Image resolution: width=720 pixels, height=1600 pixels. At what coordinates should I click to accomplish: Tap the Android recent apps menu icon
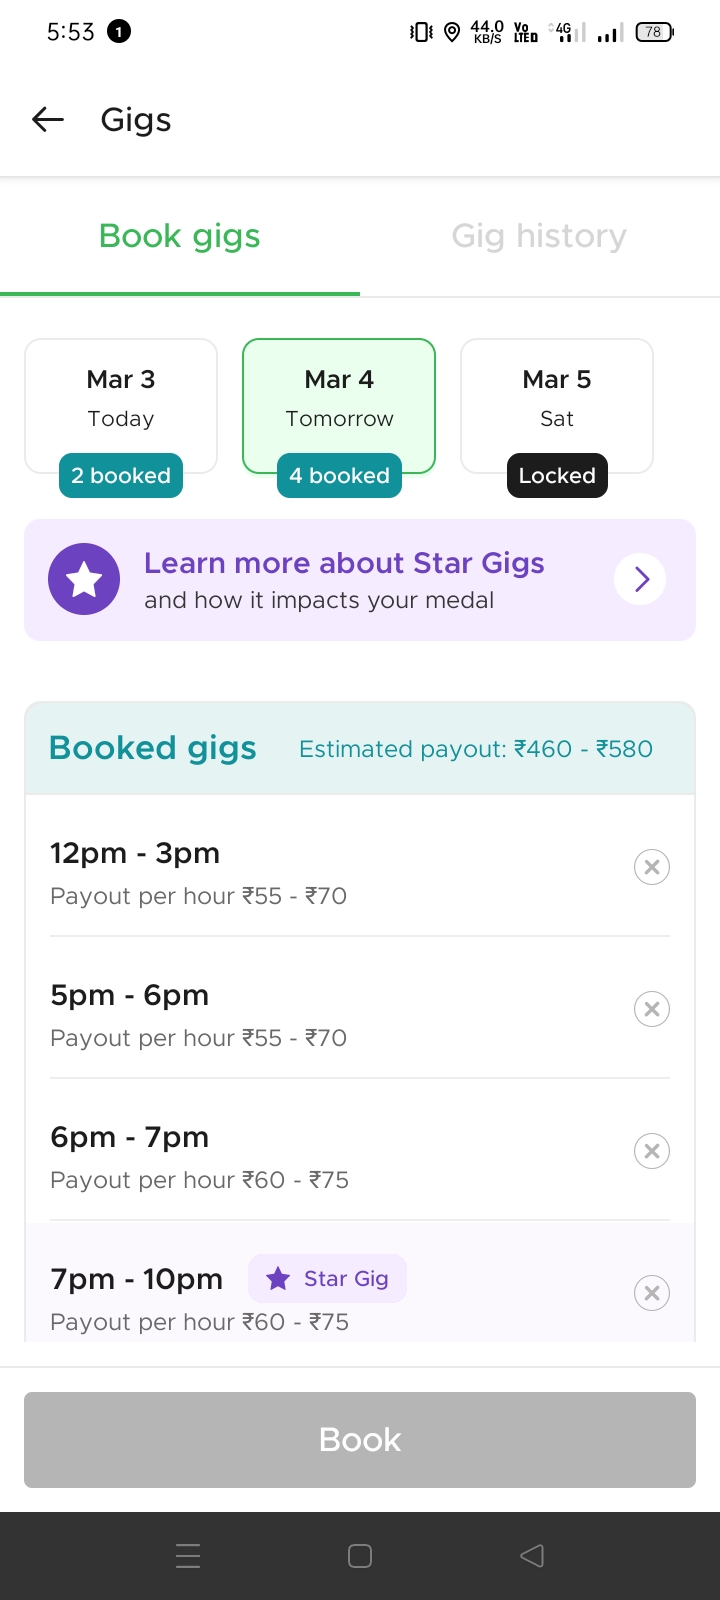click(188, 1556)
